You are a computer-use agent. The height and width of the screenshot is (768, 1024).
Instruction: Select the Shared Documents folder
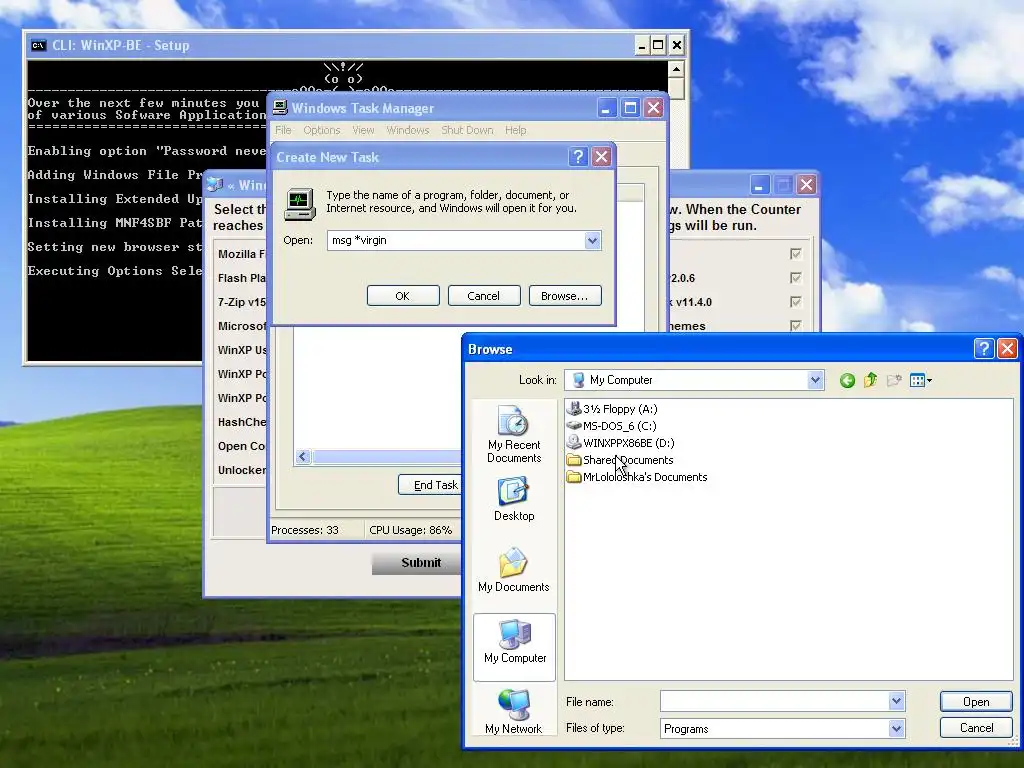(x=620, y=460)
